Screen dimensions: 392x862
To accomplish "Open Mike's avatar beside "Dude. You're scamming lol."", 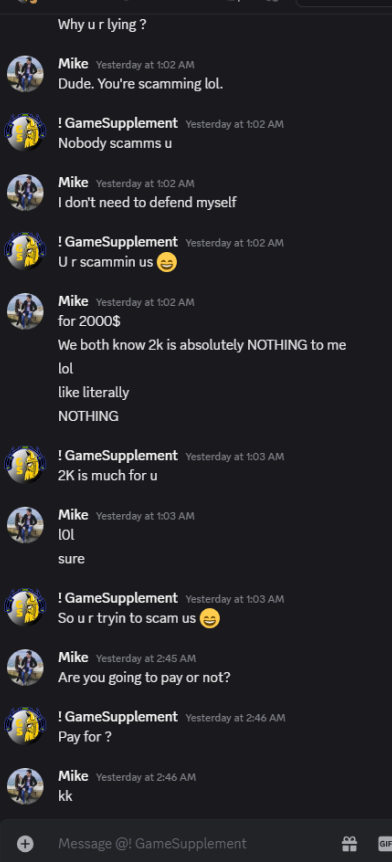I will coord(25,74).
